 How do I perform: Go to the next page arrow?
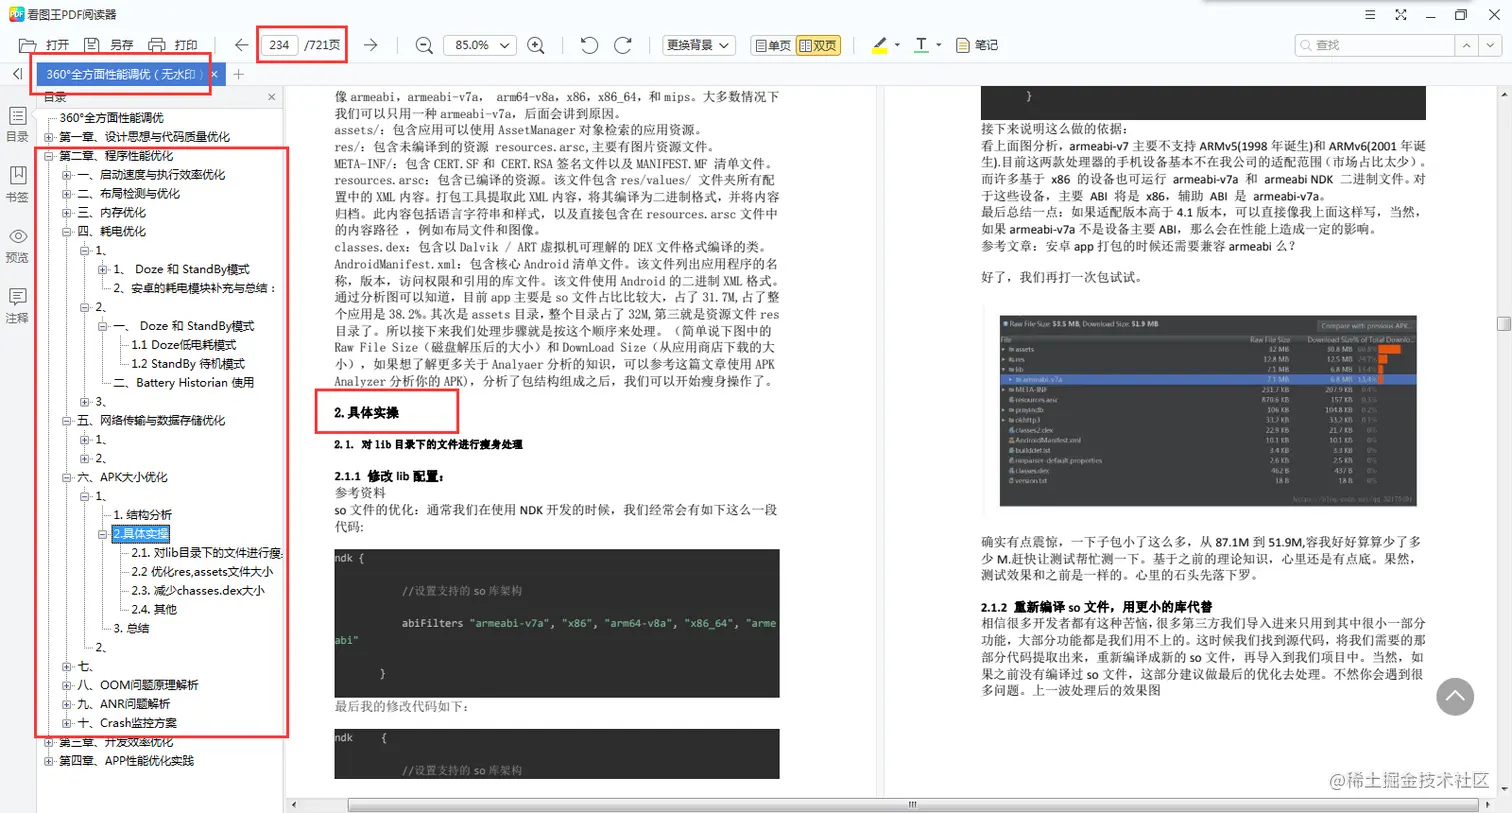[370, 45]
